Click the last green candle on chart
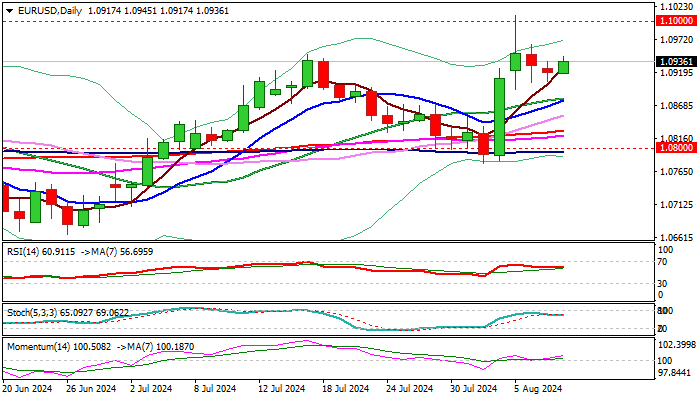This screenshot has width=700, height=400. pyautogui.click(x=563, y=67)
